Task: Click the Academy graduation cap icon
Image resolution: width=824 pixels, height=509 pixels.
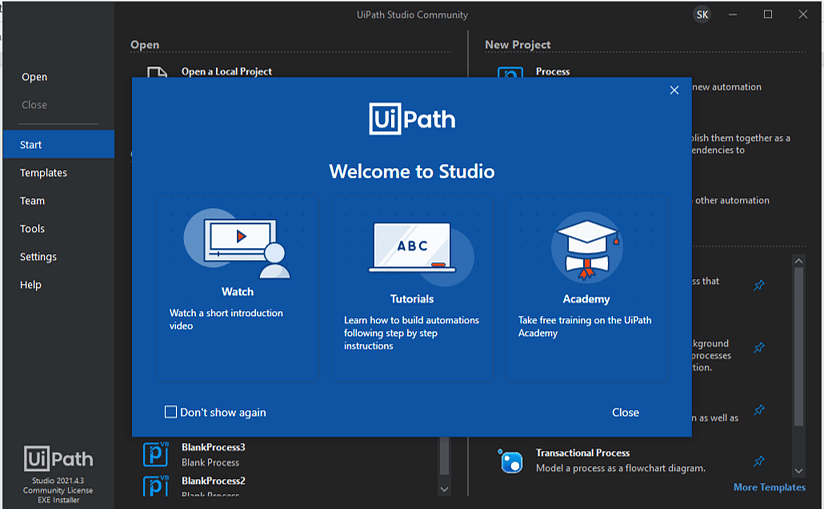Action: pyautogui.click(x=586, y=247)
